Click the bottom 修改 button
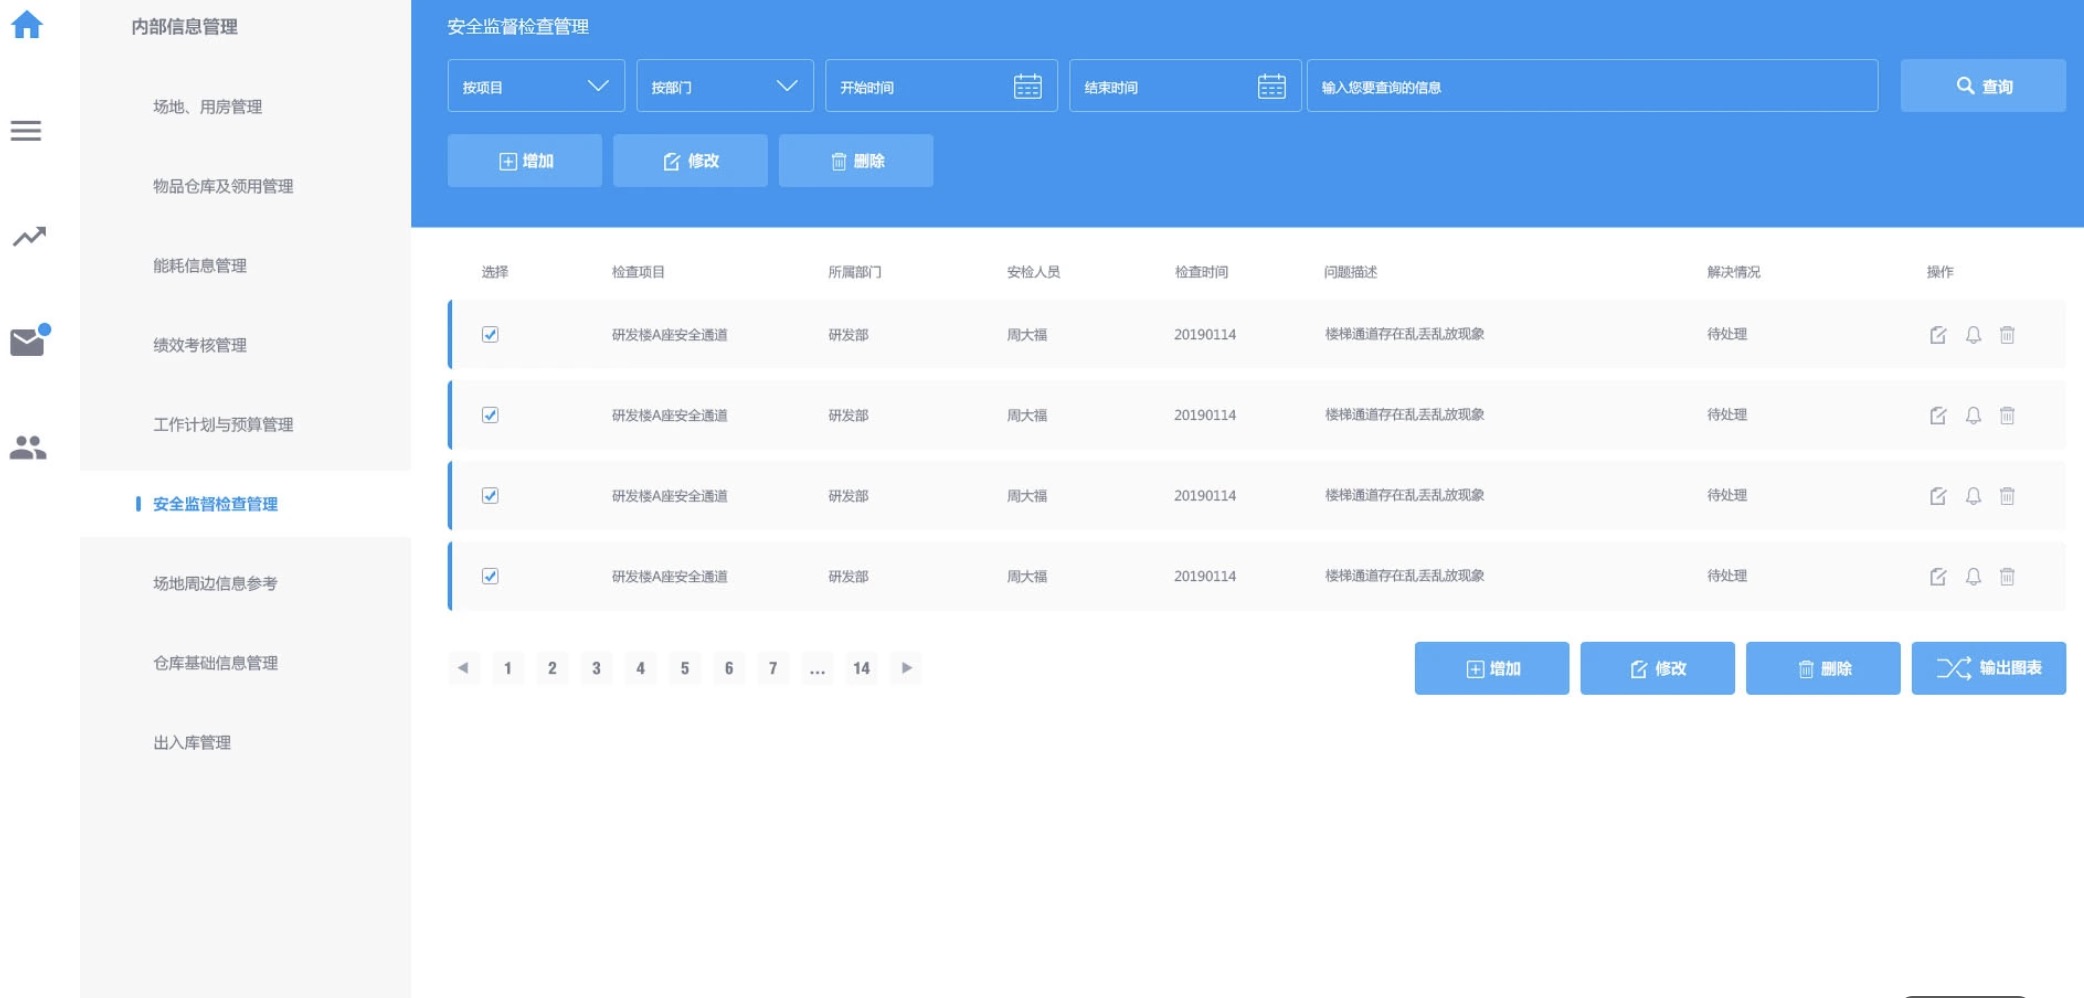This screenshot has width=2084, height=998. (x=1657, y=668)
